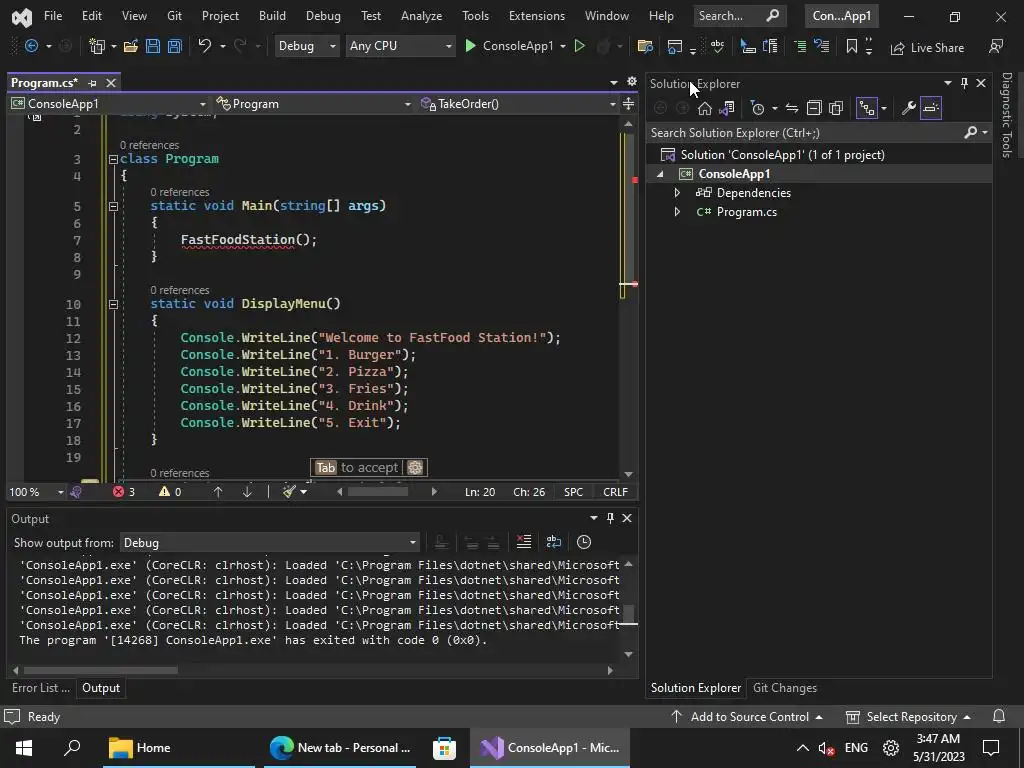1024x768 pixels.
Task: Click Sync with Active Document icon
Action: point(792,108)
